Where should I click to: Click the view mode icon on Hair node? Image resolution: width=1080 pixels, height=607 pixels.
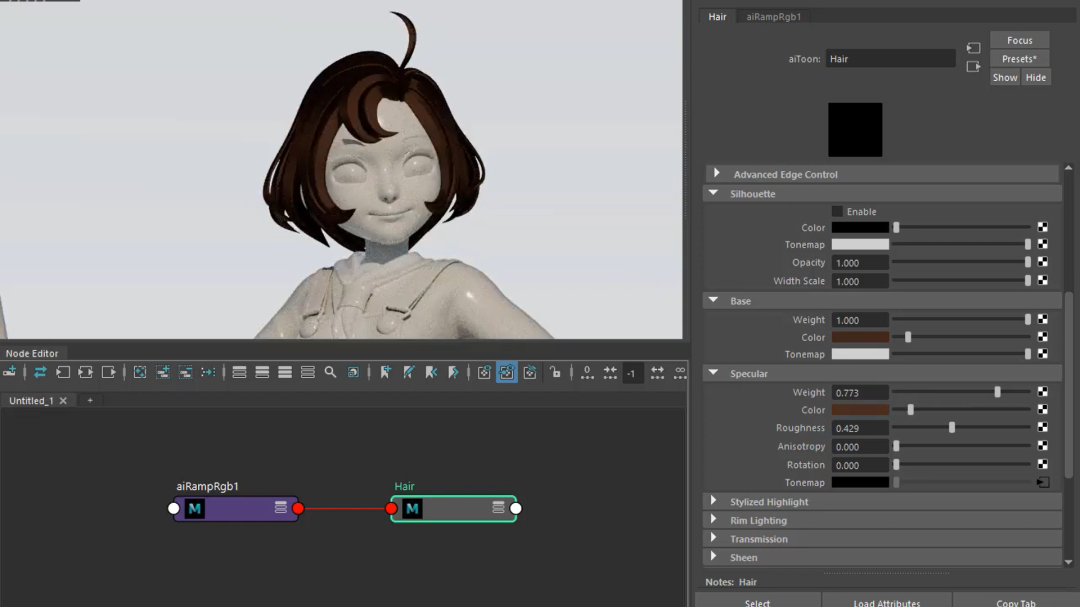[498, 508]
